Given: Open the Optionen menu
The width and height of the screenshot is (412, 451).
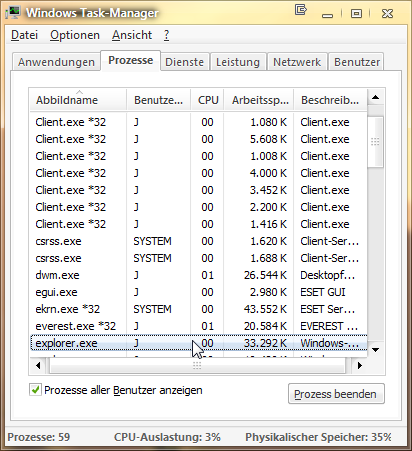Looking at the screenshot, I should pyautogui.click(x=75, y=35).
